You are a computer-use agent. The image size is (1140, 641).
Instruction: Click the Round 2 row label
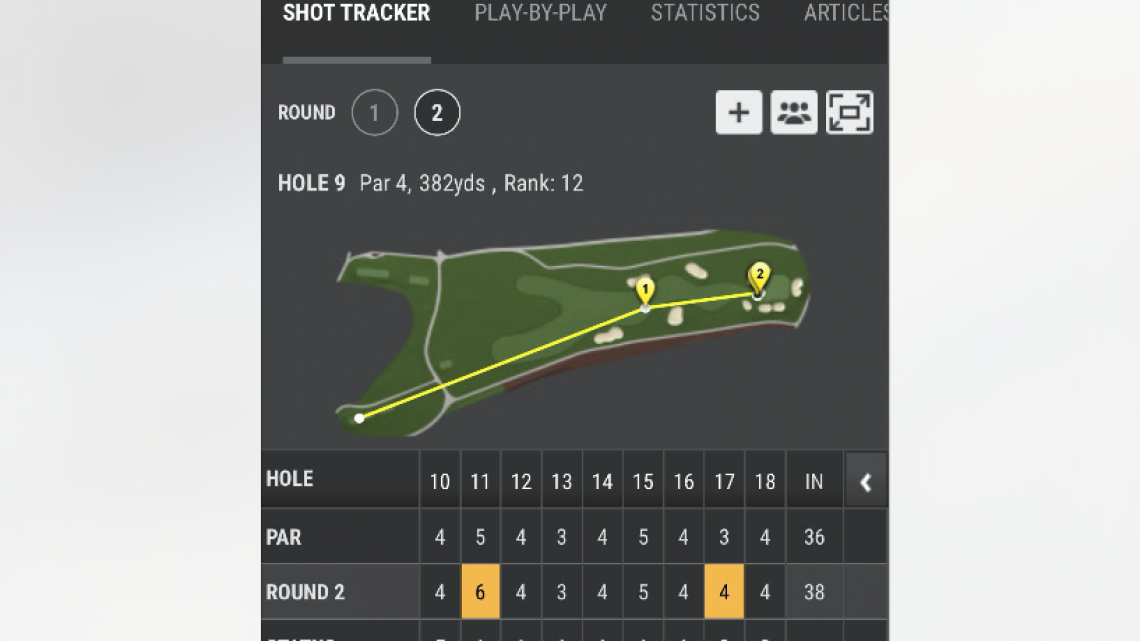(x=306, y=592)
